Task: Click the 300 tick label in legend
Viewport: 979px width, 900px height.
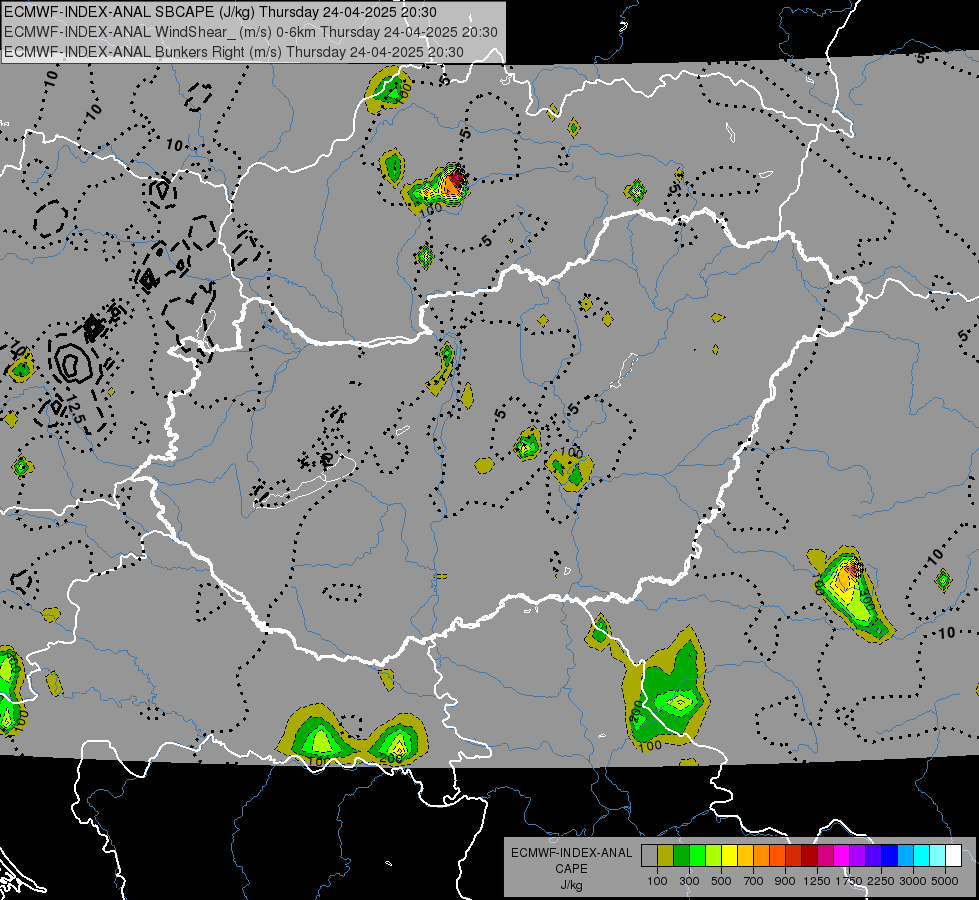Action: 689,881
